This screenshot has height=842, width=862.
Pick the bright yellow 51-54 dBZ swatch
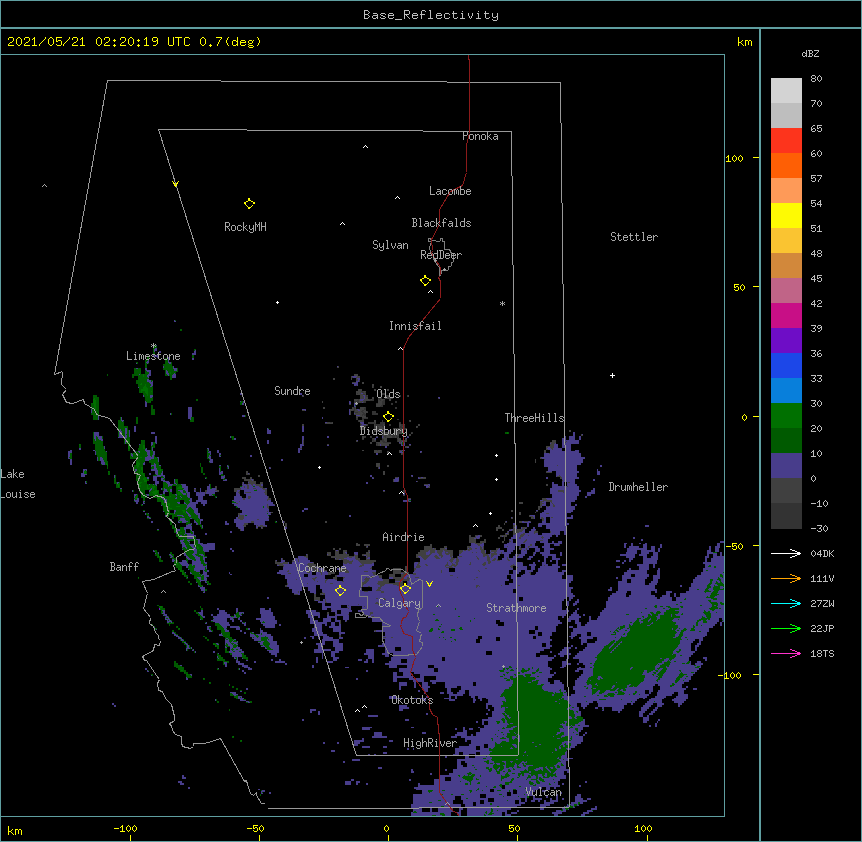786,215
